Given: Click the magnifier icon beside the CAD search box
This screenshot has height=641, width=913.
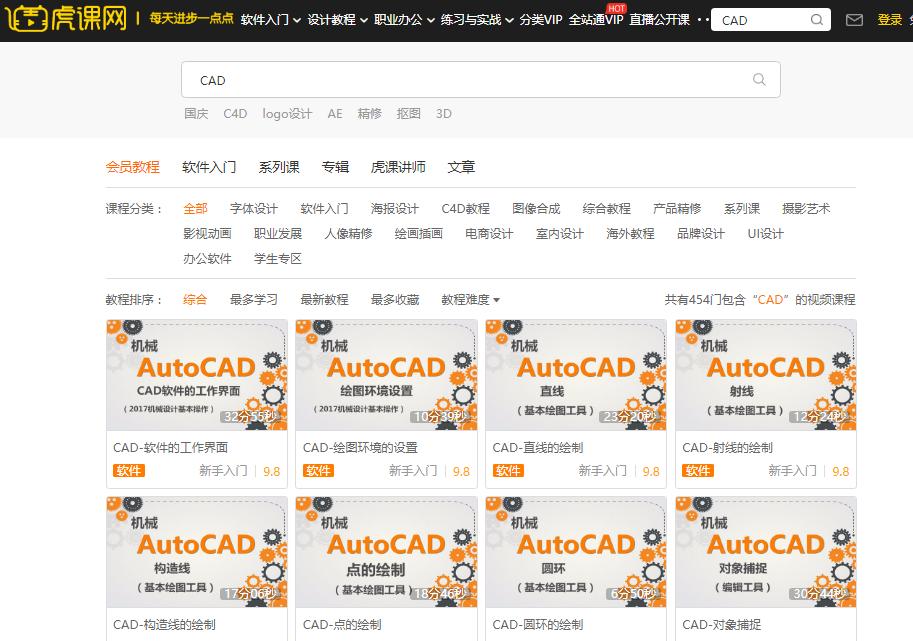Looking at the screenshot, I should point(757,80).
